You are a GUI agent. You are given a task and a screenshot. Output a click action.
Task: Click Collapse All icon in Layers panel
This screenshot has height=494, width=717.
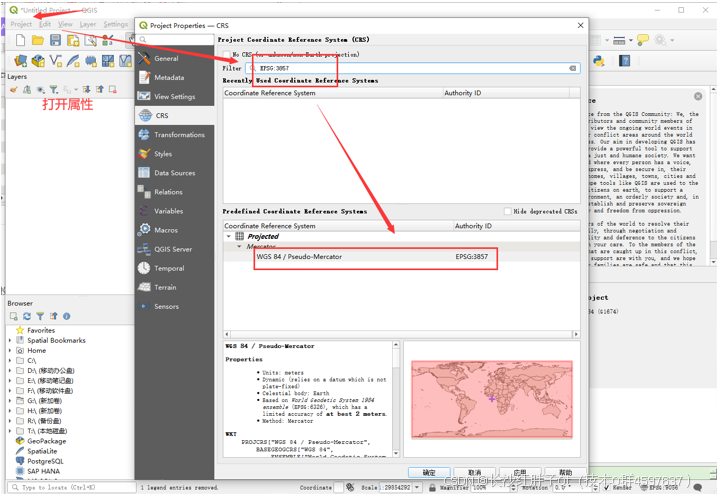tap(100, 90)
